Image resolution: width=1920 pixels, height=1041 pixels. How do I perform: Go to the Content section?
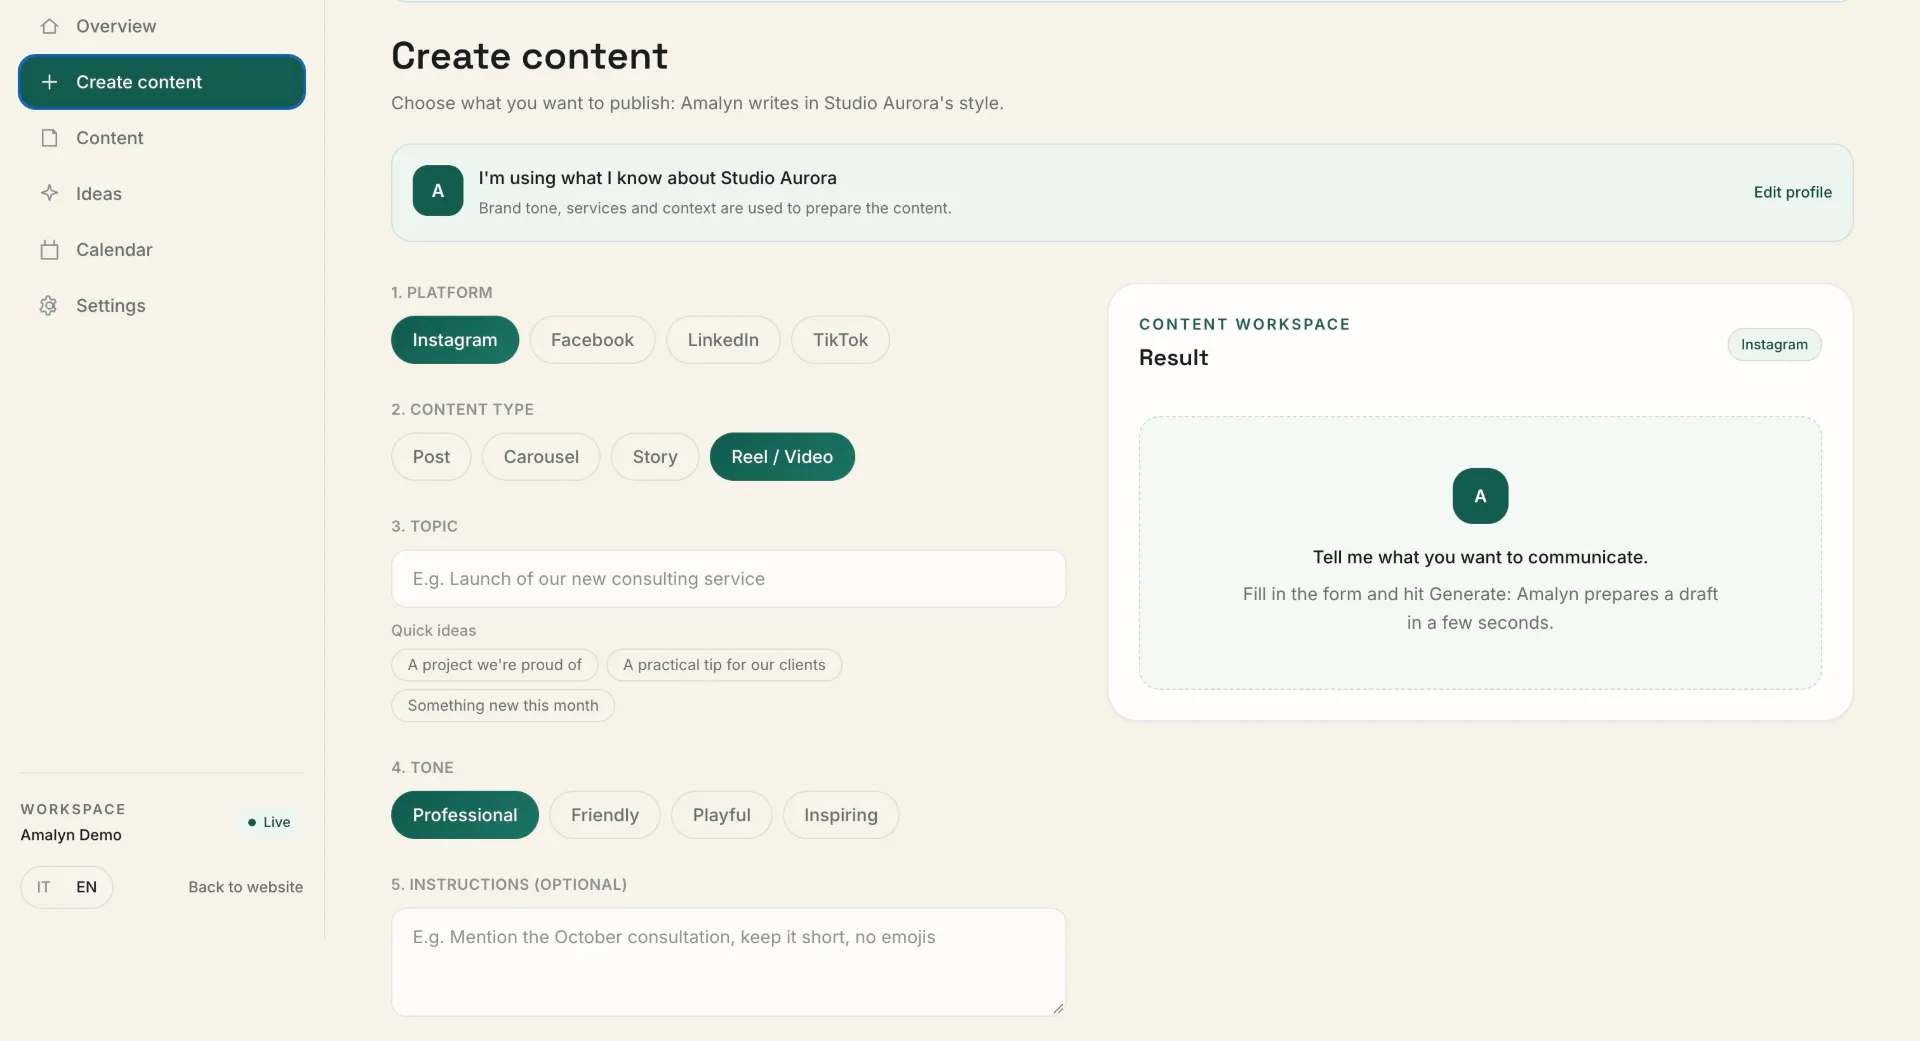tap(162, 138)
